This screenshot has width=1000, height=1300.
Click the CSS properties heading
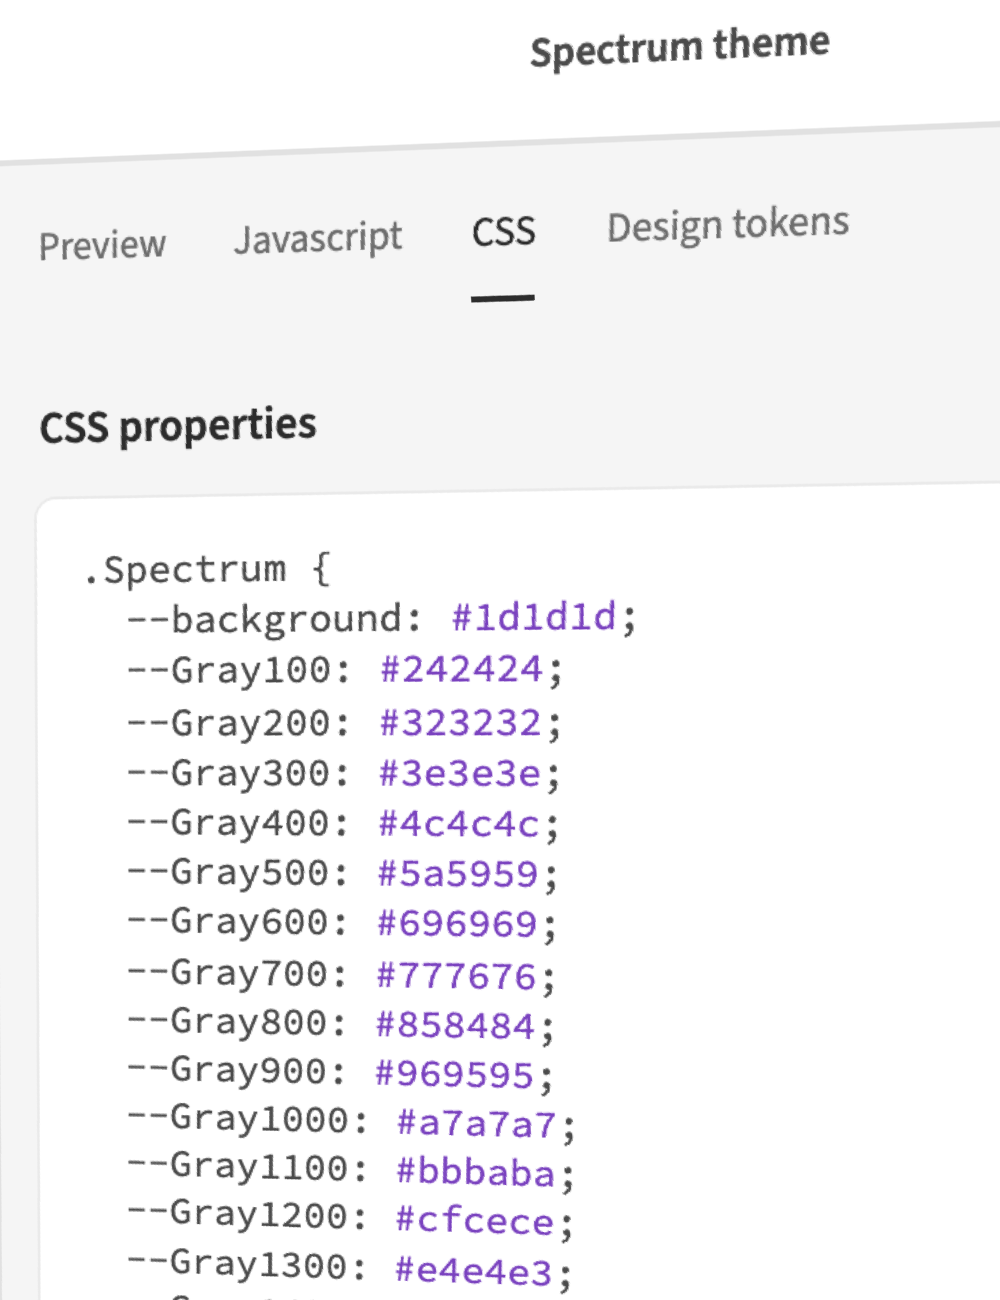tap(178, 426)
